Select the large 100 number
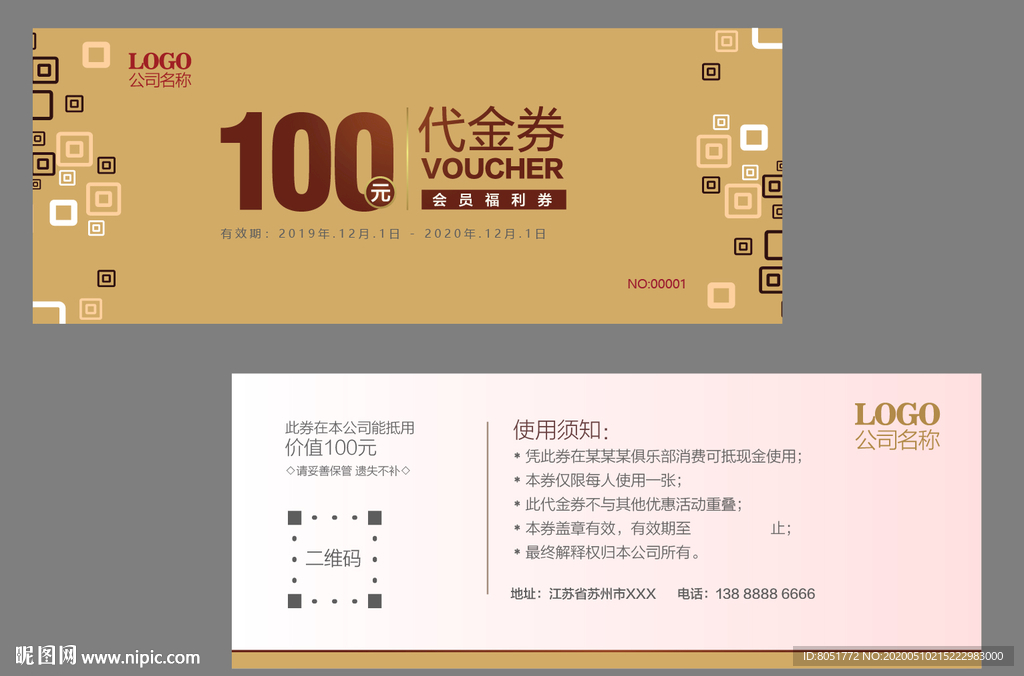Viewport: 1024px width, 676px height. pos(307,161)
